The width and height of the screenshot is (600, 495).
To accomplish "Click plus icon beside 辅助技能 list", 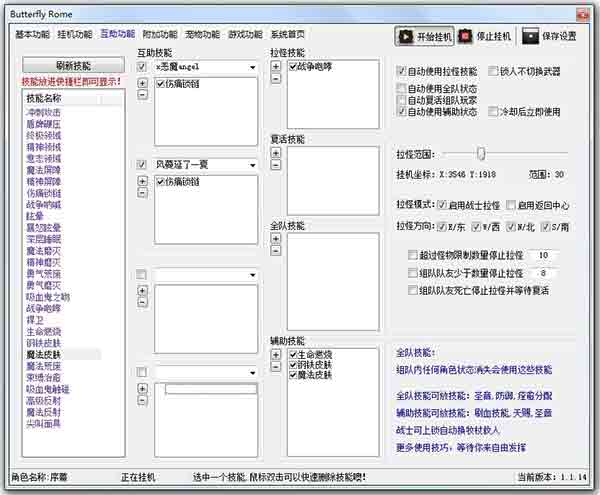I will 276,352.
